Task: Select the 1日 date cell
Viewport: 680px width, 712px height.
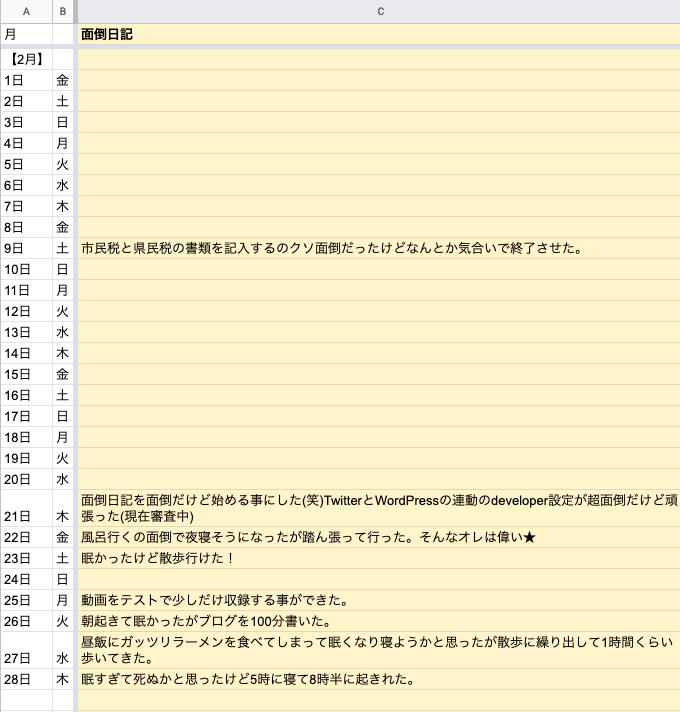Action: pos(26,80)
